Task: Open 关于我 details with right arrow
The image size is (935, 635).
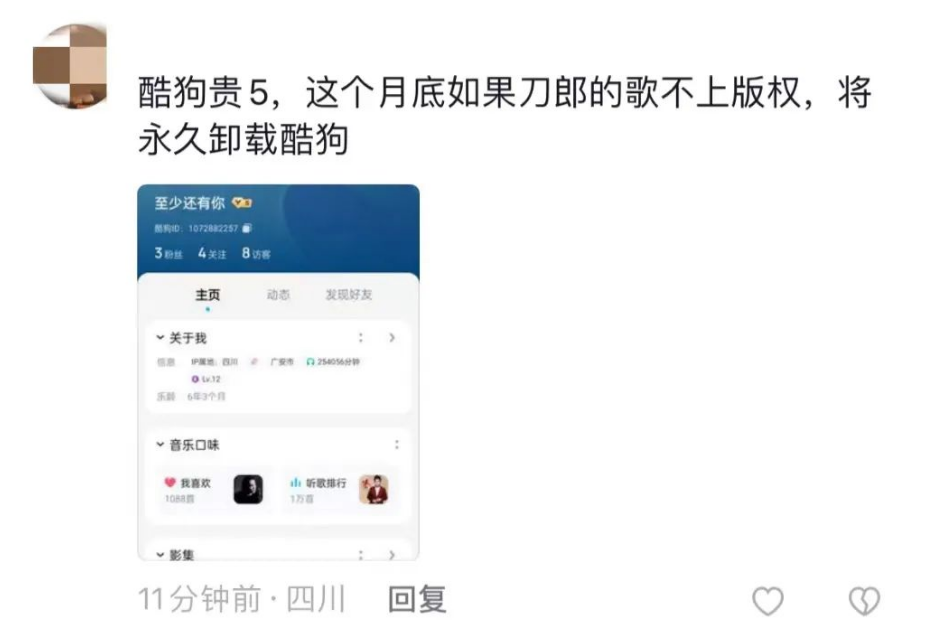Action: pyautogui.click(x=392, y=337)
